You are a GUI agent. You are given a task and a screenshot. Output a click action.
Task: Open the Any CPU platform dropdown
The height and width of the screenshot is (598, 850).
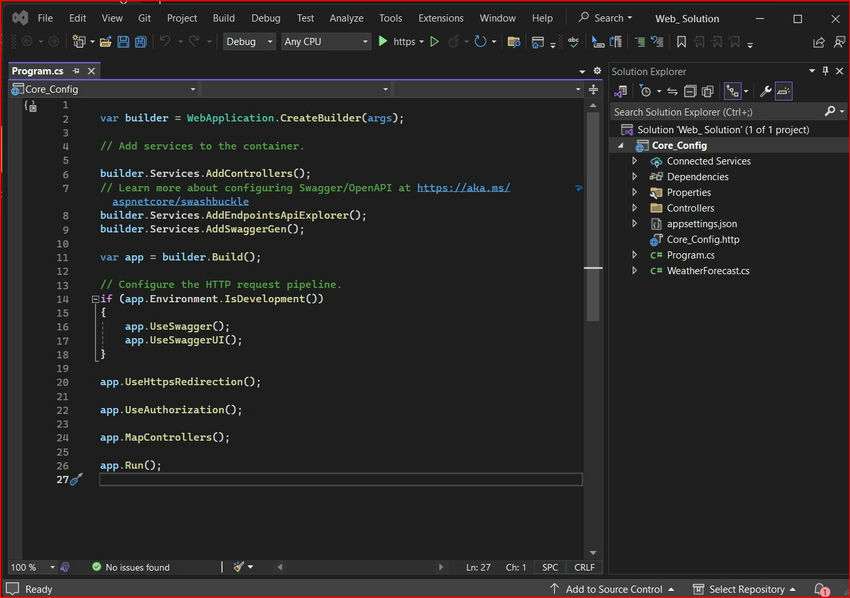pyautogui.click(x=325, y=42)
